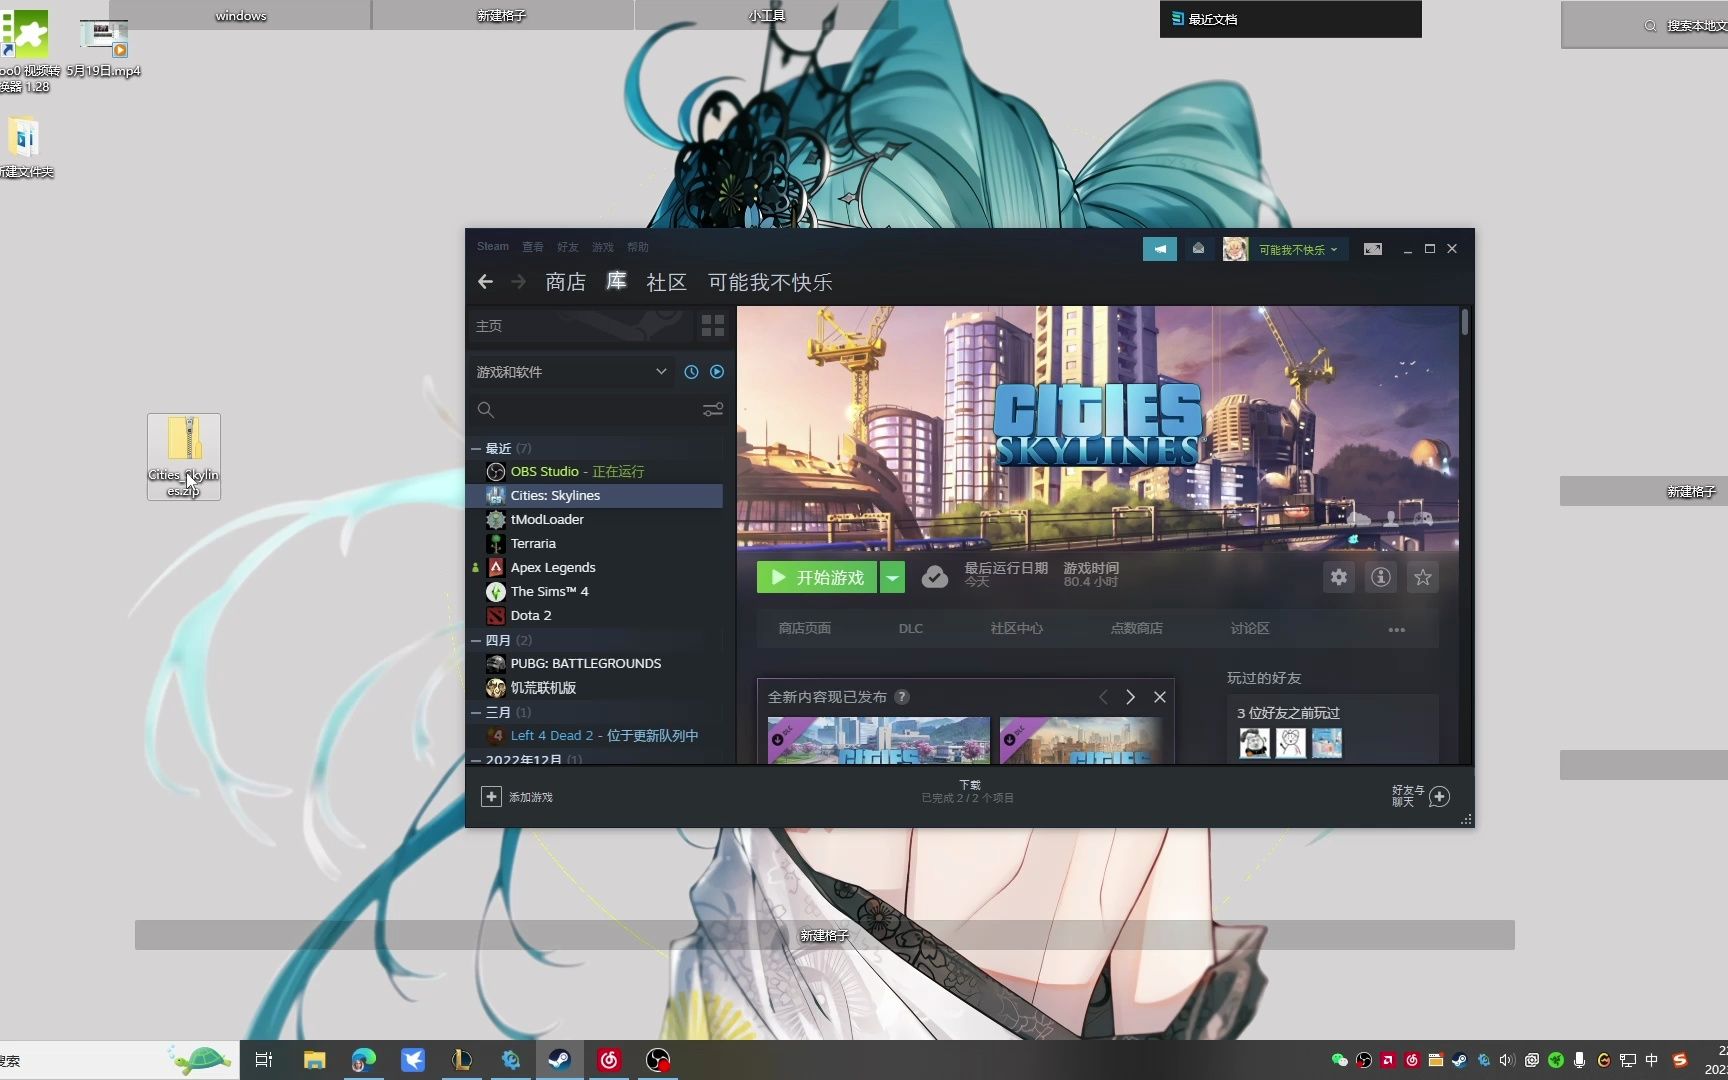The height and width of the screenshot is (1080, 1728).
Task: Select PUBG: BATTLEGROUNDS in library
Action: tap(596, 663)
